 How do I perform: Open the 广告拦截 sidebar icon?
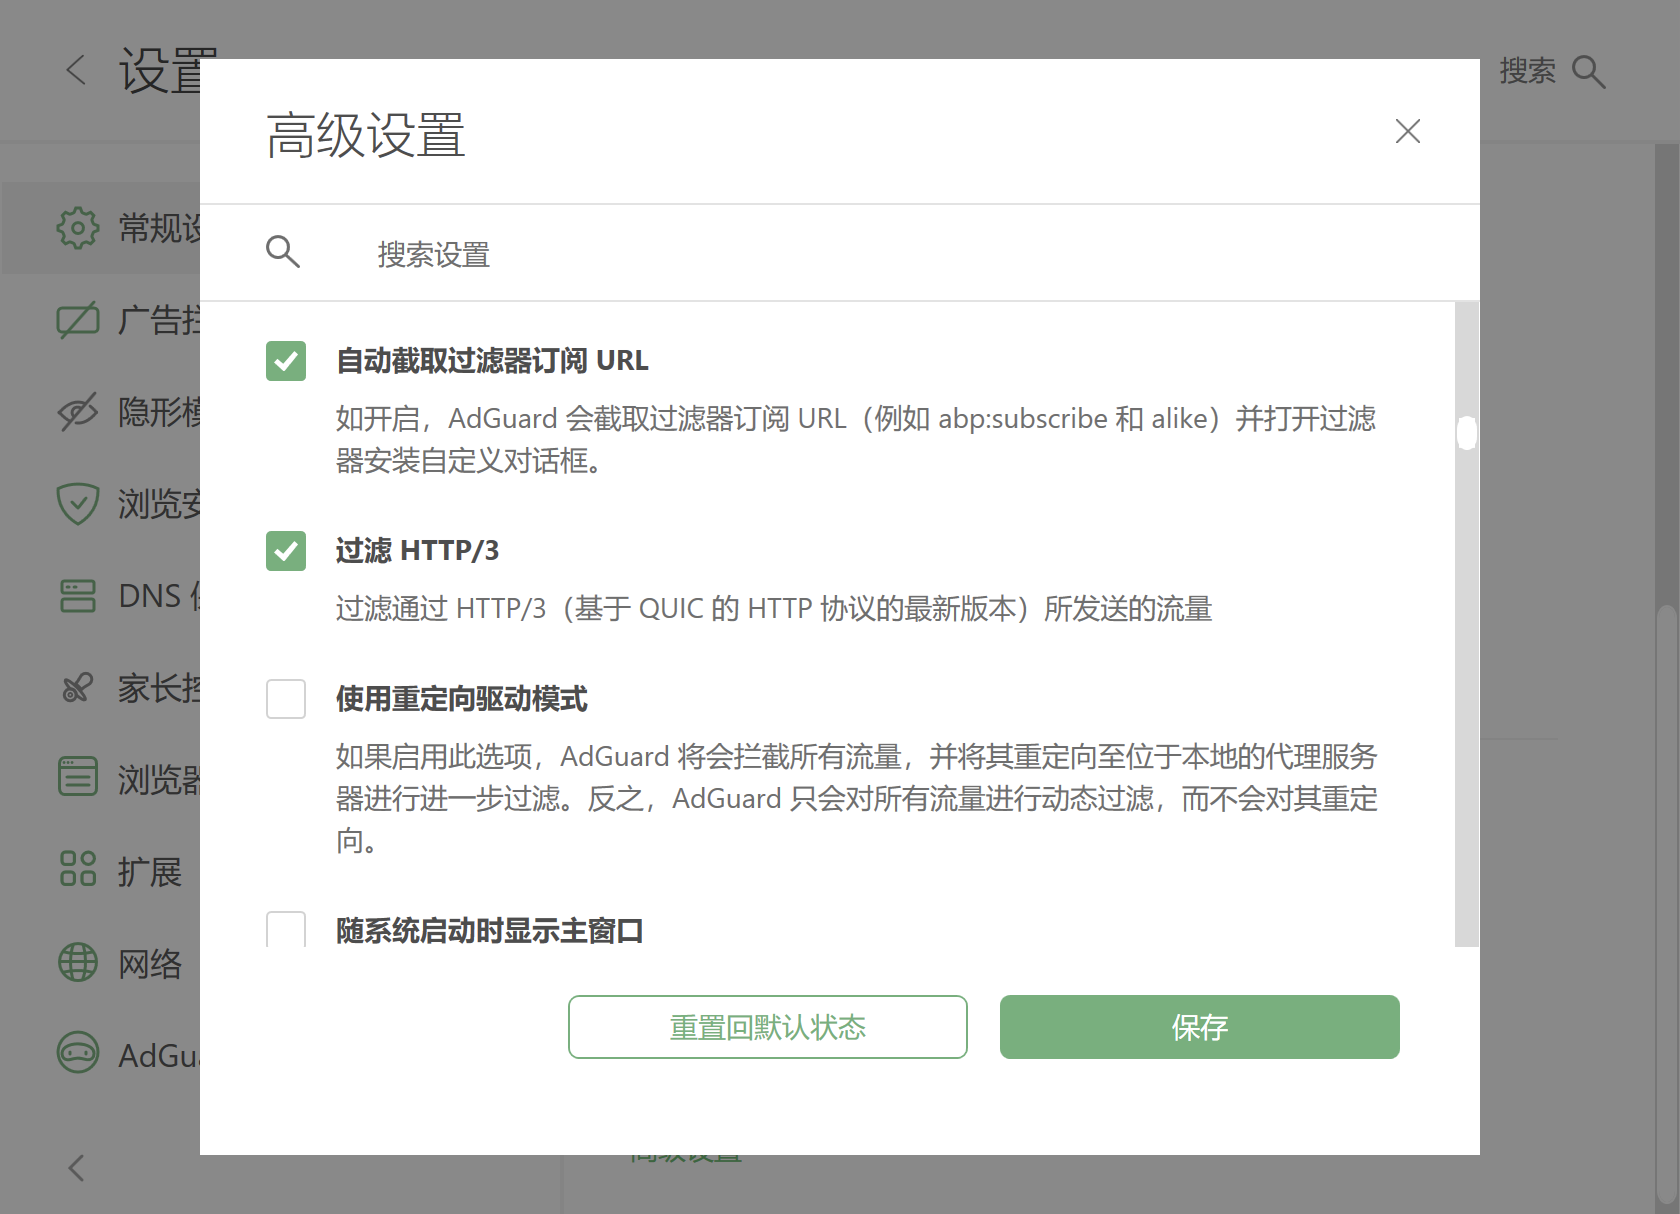(x=78, y=320)
